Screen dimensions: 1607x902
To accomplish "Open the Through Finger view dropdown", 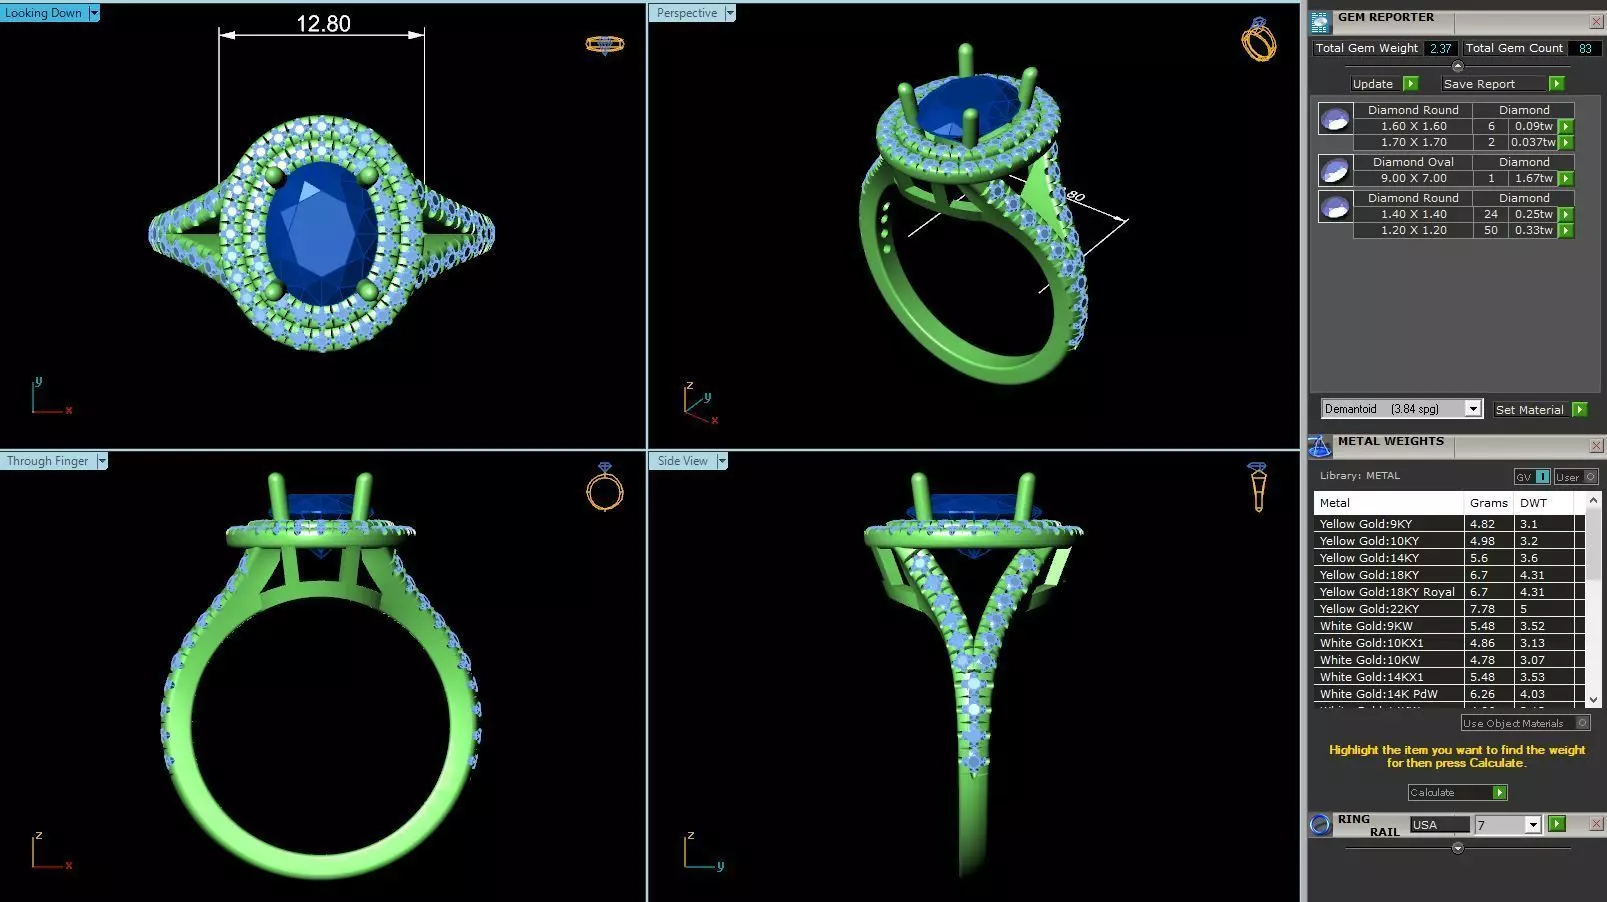I will [x=102, y=461].
